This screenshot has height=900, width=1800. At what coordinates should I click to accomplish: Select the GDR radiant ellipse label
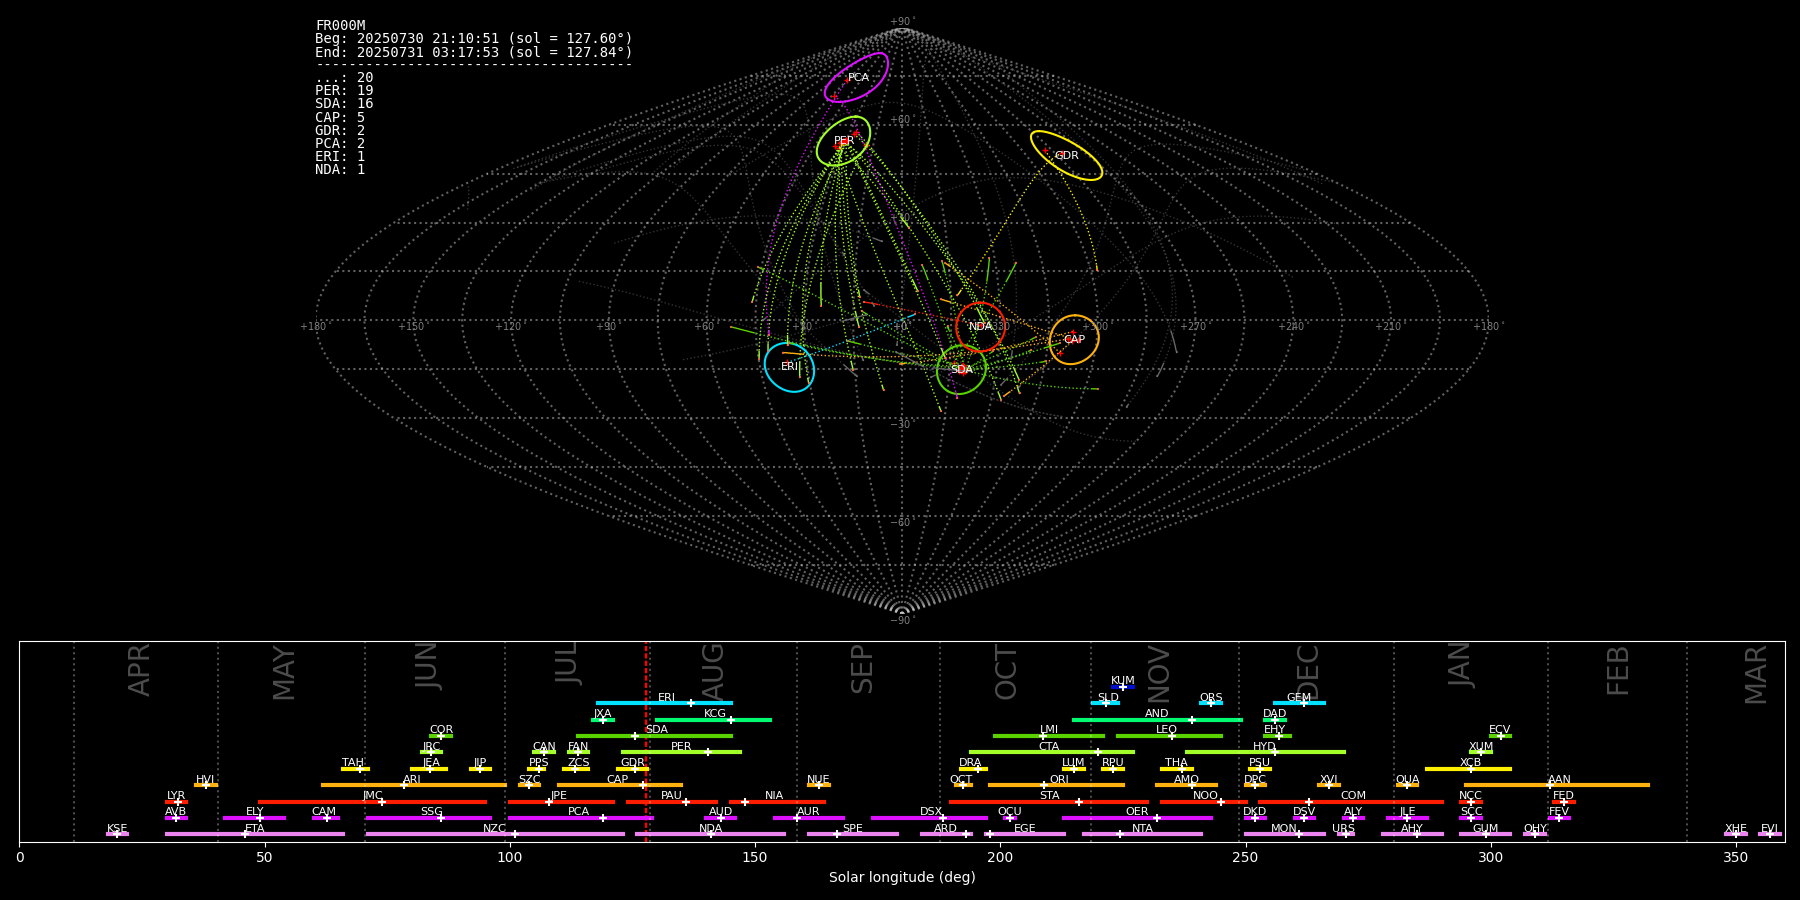[1067, 156]
